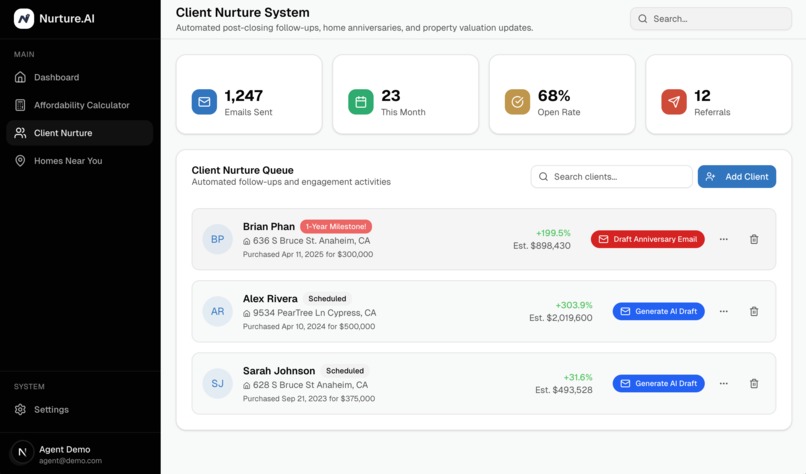The width and height of the screenshot is (806, 474).
Task: Click the 1-Year Milestone! badge
Action: [x=336, y=226]
